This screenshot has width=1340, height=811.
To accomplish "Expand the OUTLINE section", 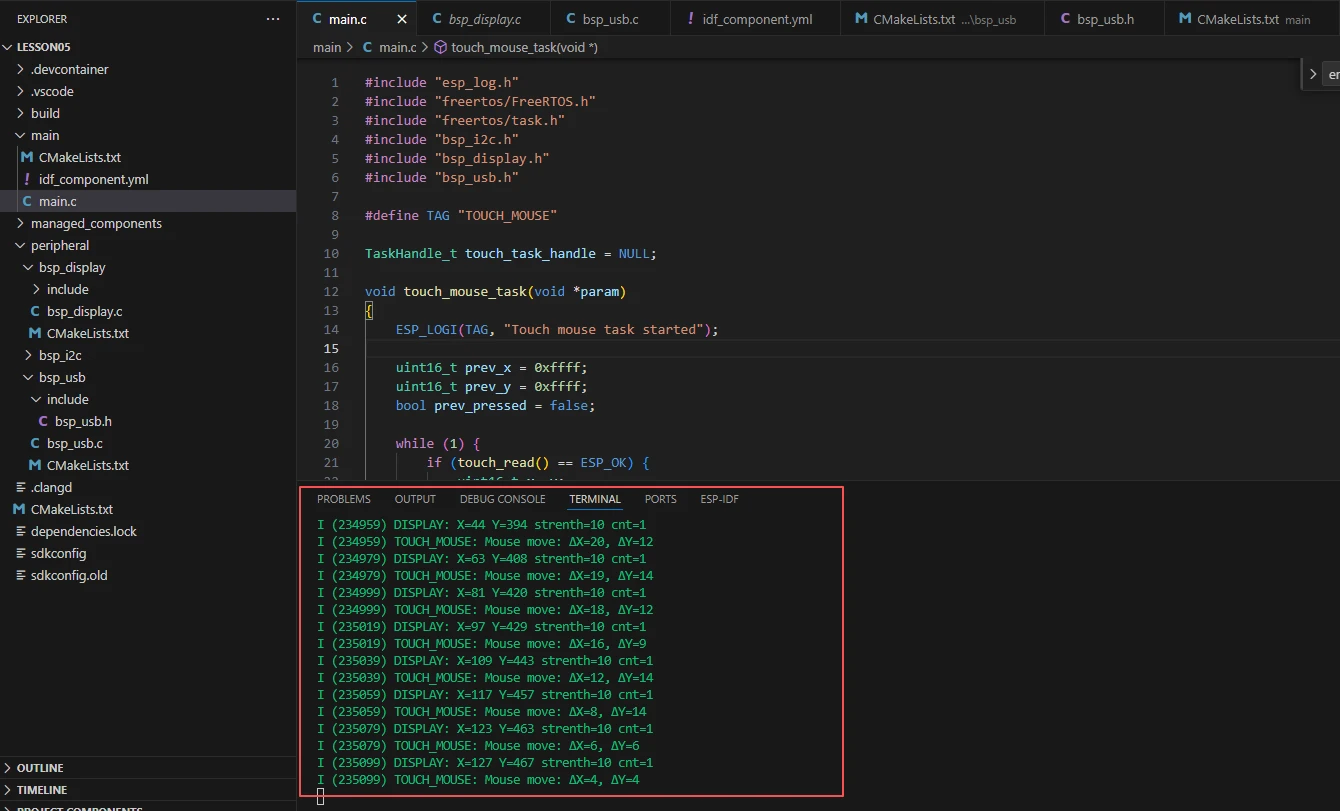I will coord(40,768).
